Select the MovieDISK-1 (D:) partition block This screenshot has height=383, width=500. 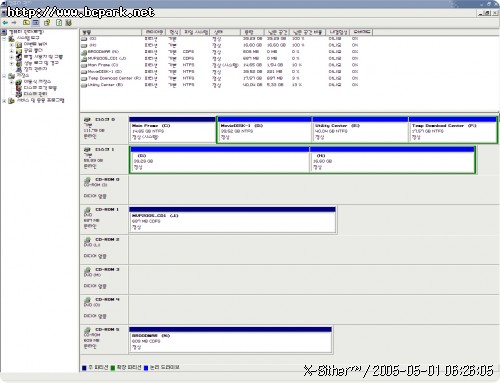[x=264, y=130]
